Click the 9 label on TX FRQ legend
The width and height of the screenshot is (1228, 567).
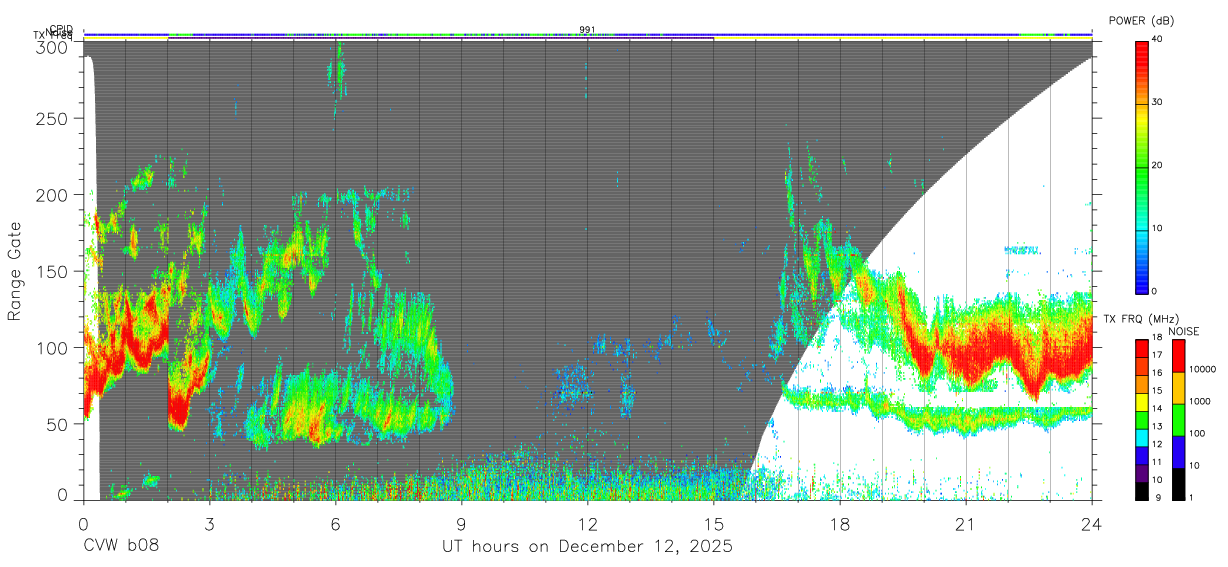pyautogui.click(x=1158, y=497)
